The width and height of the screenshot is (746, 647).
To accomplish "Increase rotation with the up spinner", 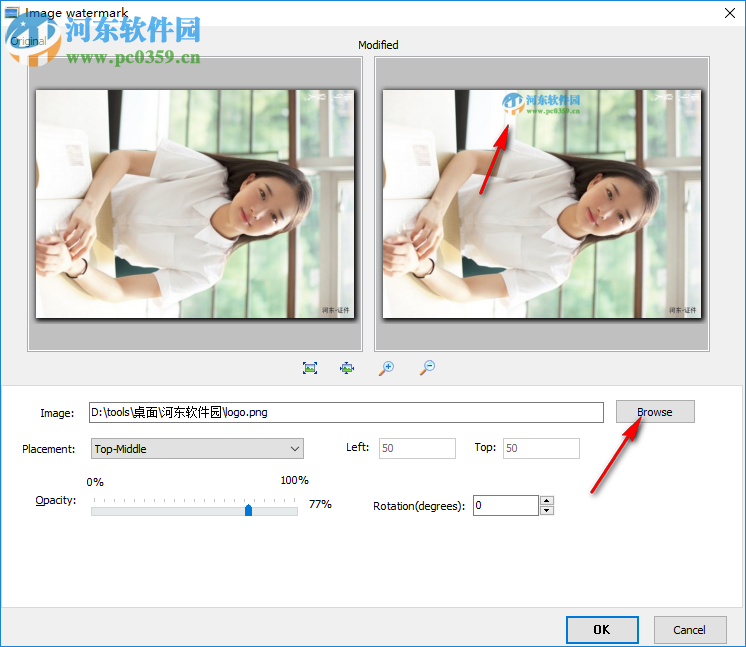I will (547, 500).
